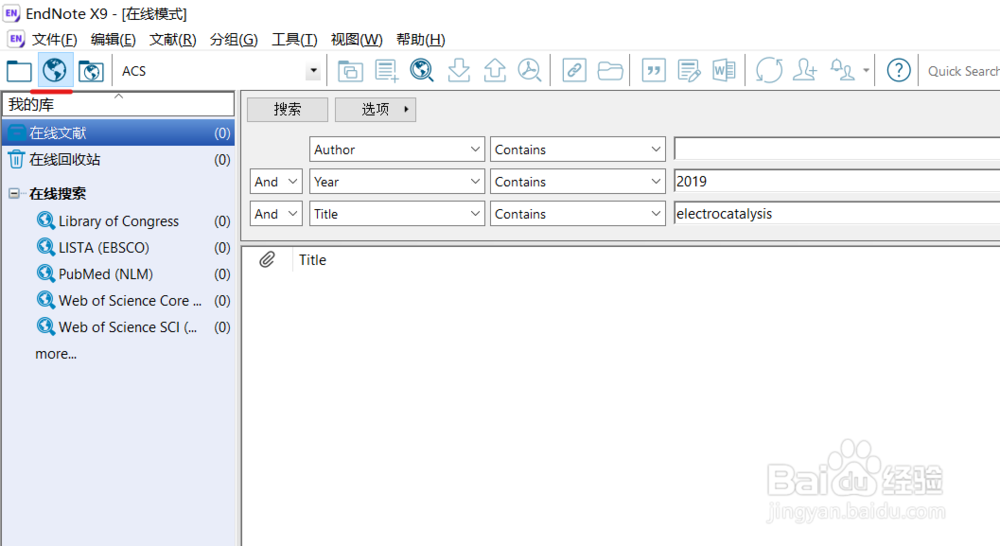Select Integrated Library & Online Search Mode icon
1000x546 pixels.
[91, 71]
